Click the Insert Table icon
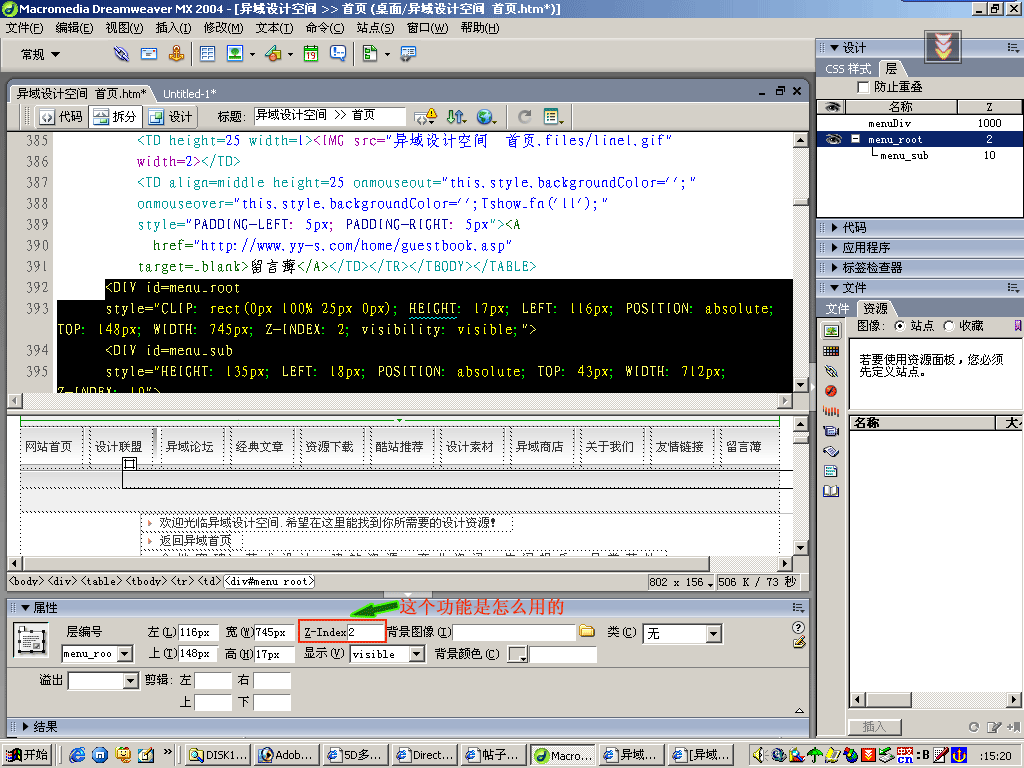1024x768 pixels. click(207, 54)
